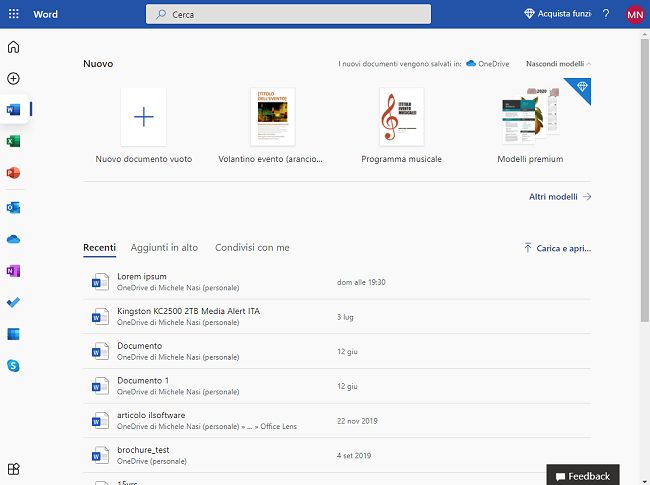Viewport: 650px width, 485px height.
Task: Open the app launcher grid icon
Action: tap(13, 14)
